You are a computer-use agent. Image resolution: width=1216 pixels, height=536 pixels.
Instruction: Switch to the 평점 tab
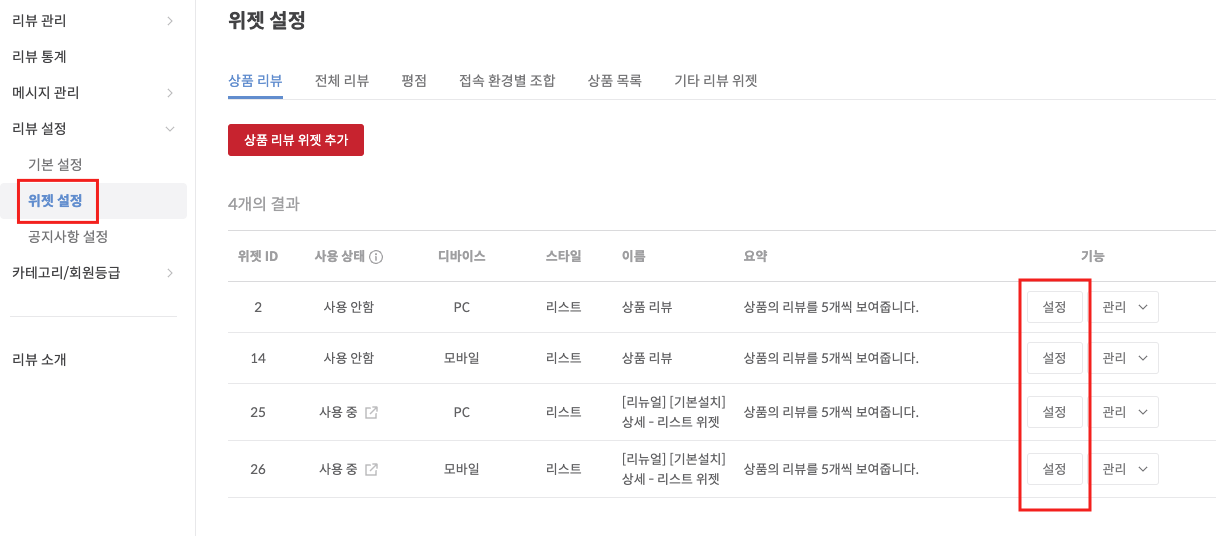[x=414, y=81]
